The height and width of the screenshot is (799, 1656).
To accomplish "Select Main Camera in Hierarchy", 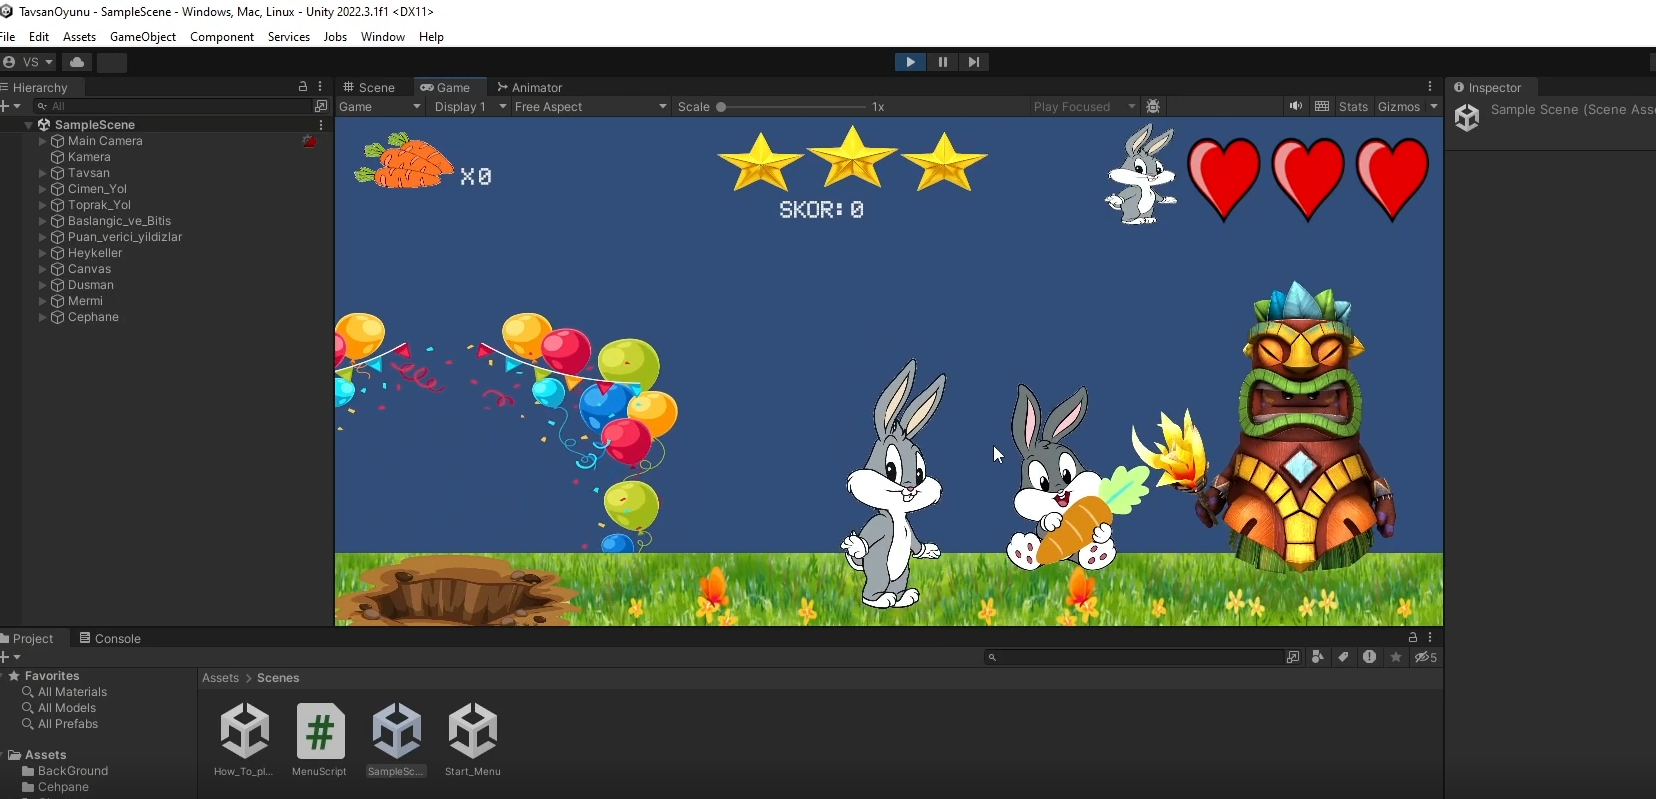I will tap(105, 141).
